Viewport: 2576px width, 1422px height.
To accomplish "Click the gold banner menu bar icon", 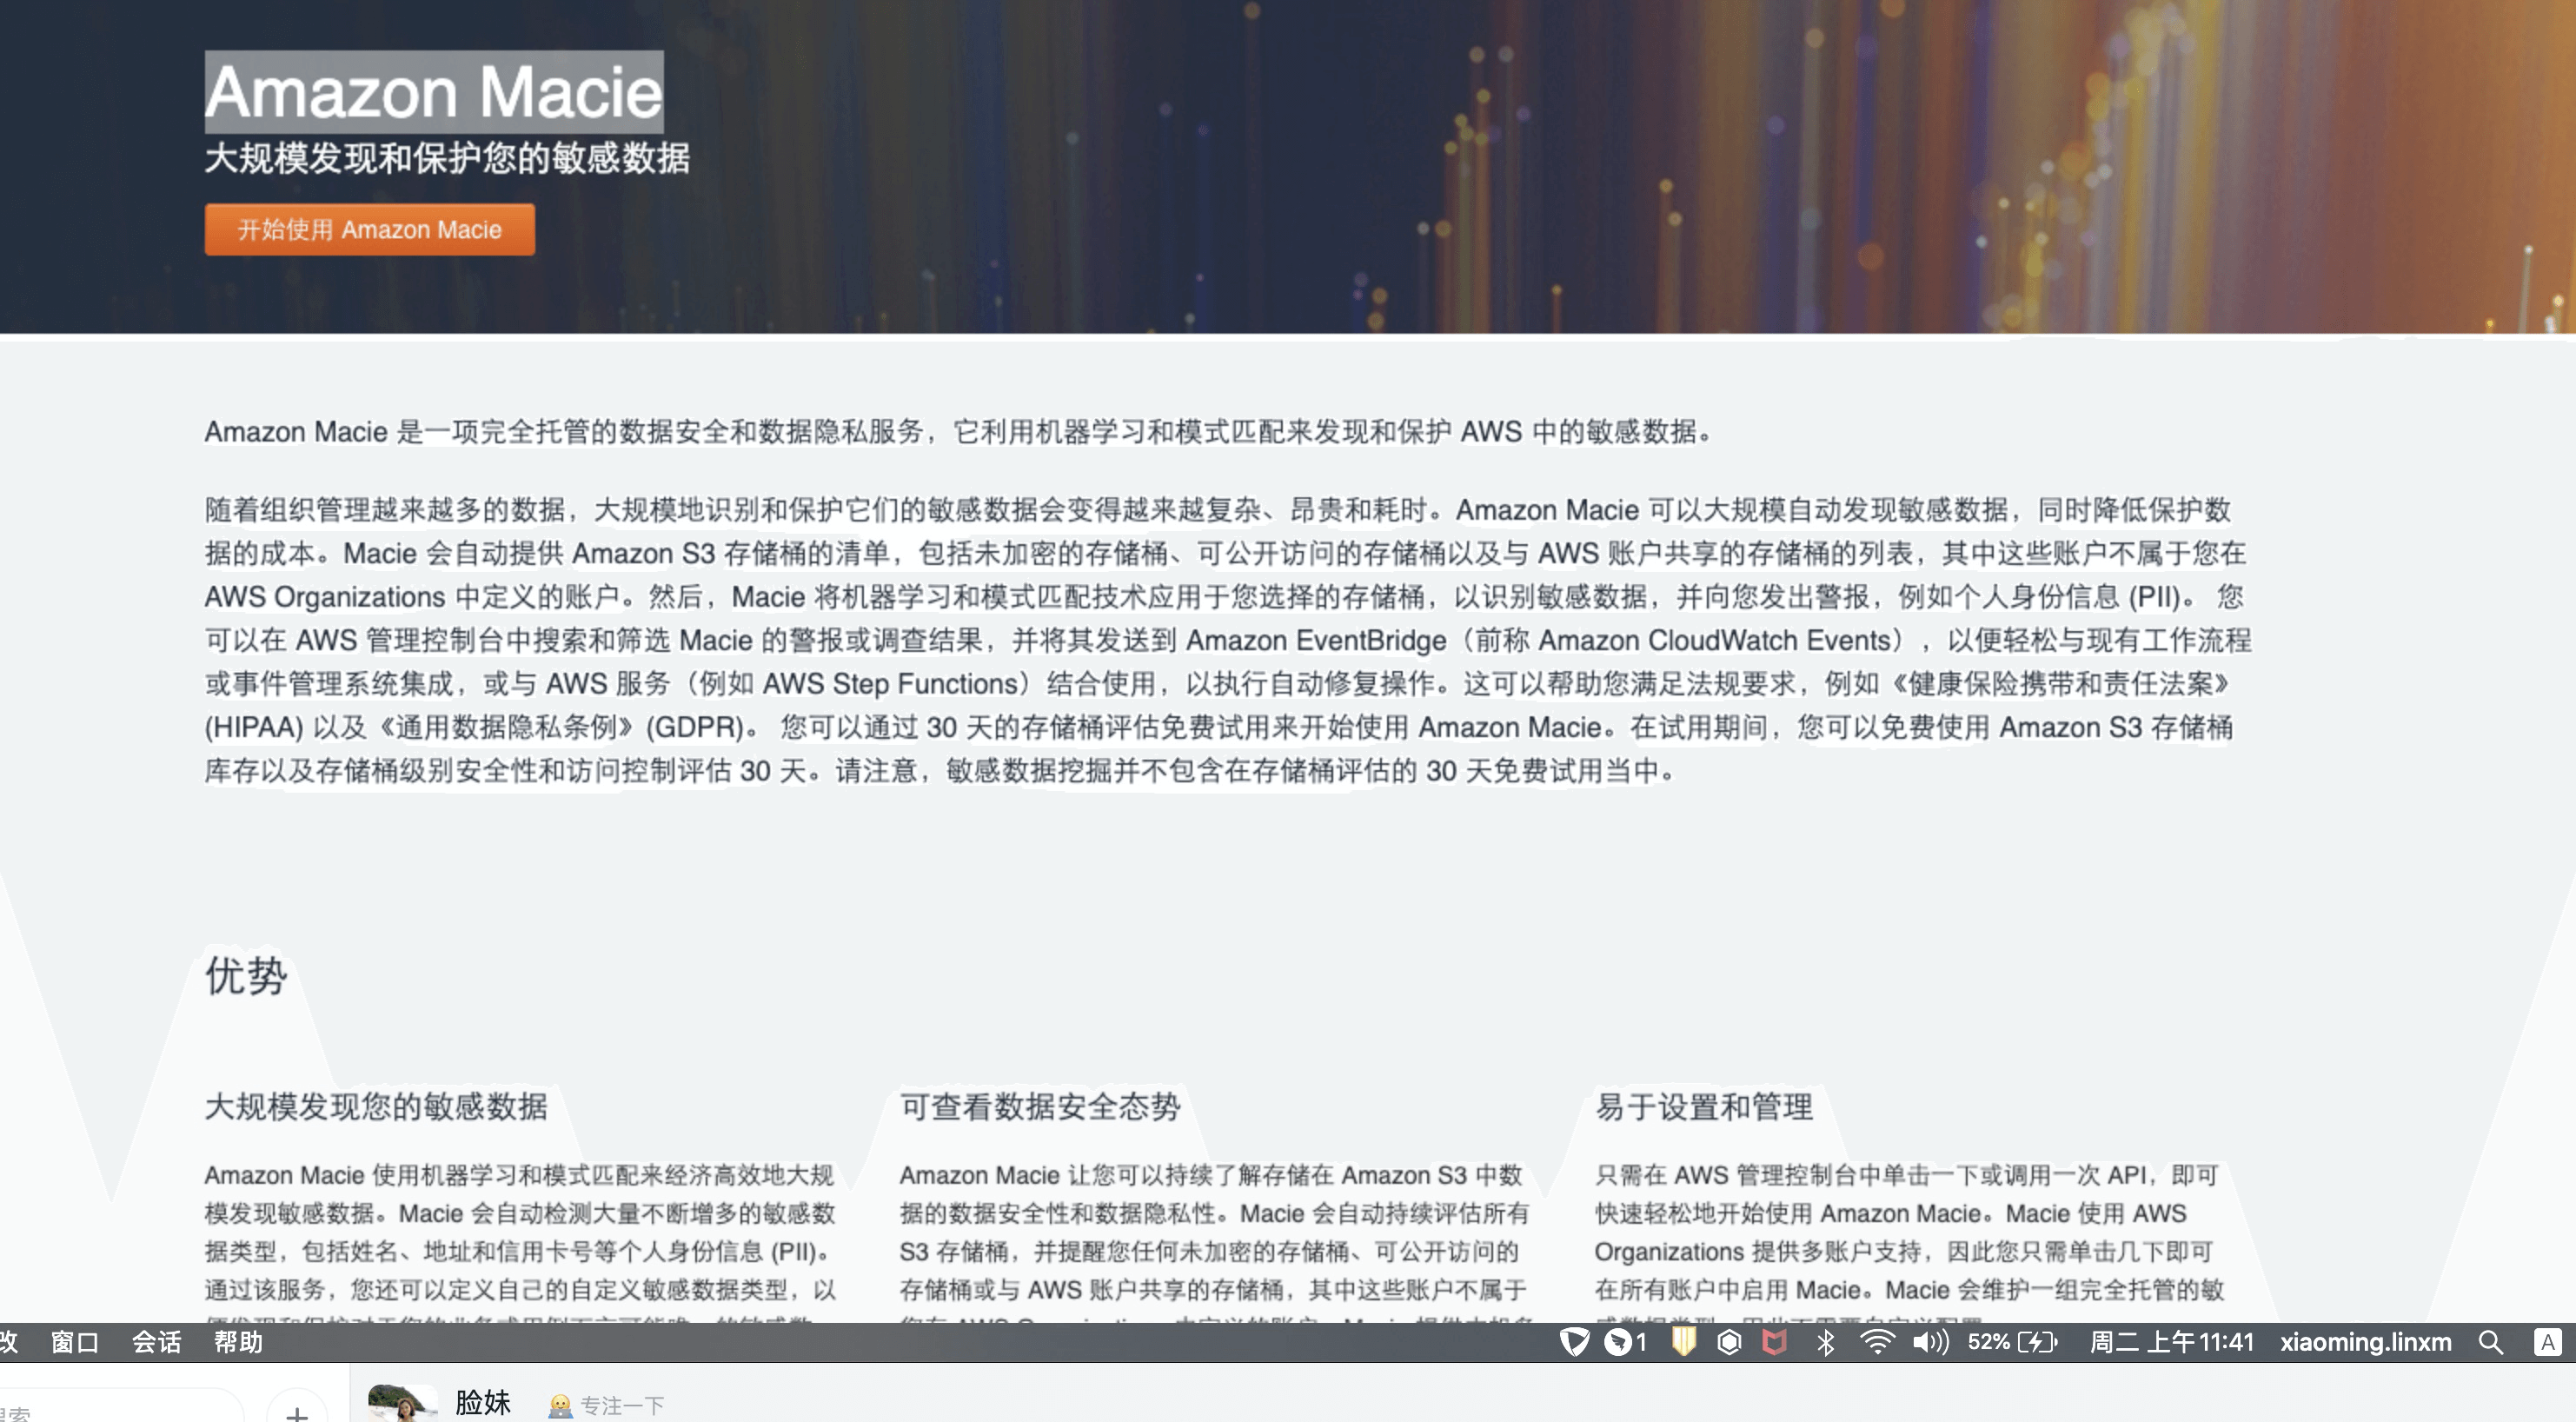I will [x=1684, y=1342].
